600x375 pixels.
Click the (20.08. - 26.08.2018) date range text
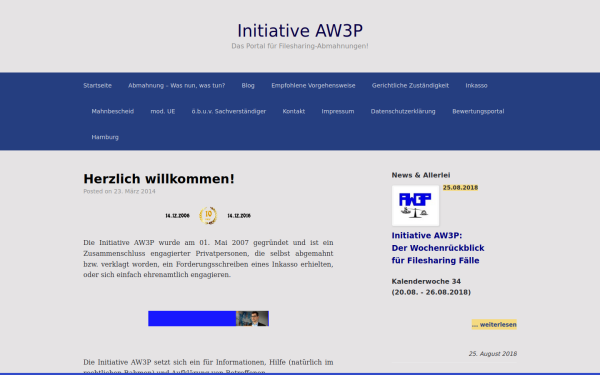pyautogui.click(x=431, y=292)
